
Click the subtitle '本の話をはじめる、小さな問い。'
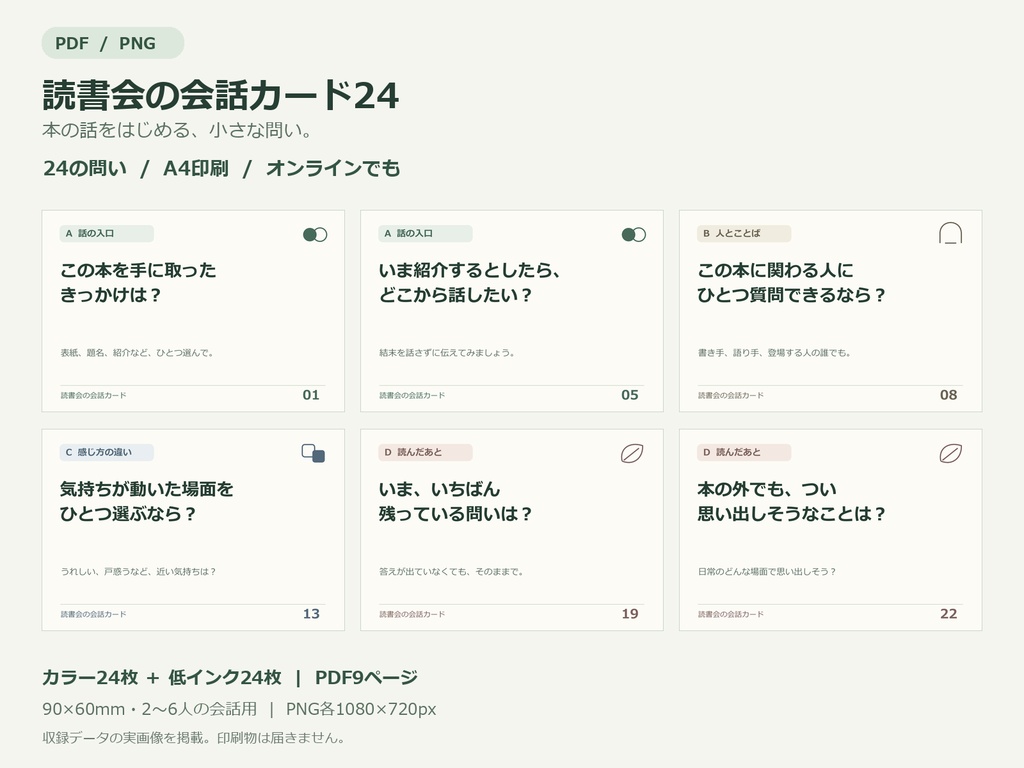pyautogui.click(x=177, y=131)
